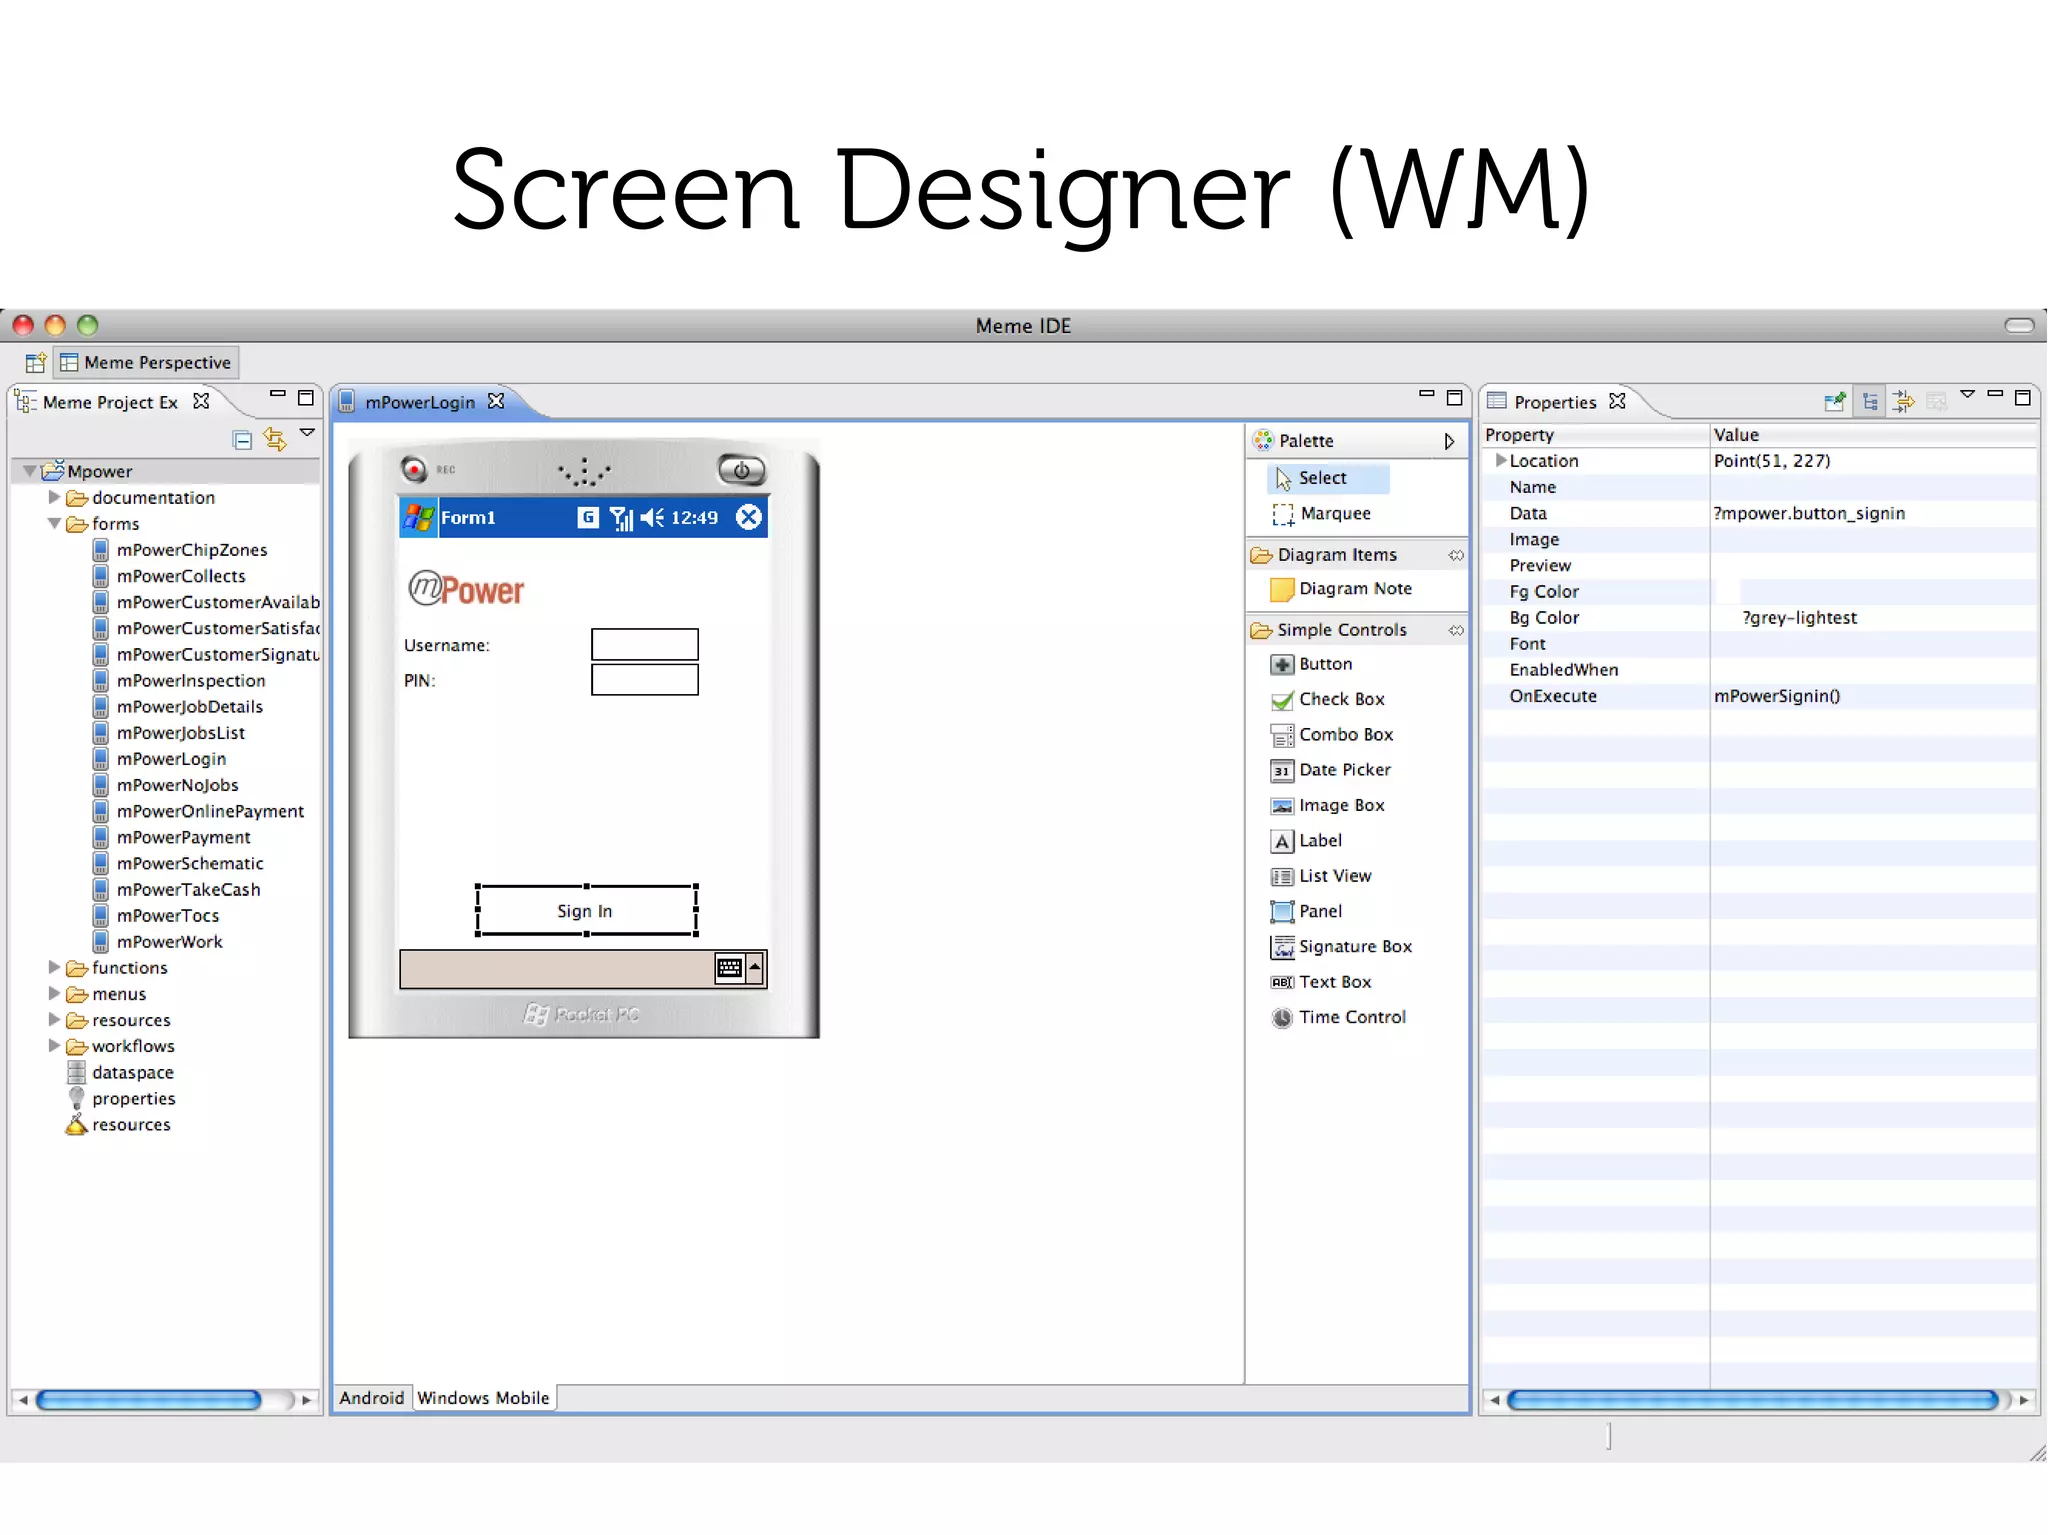
Task: Click the Bg Color value ?grey-lightest
Action: pos(1799,618)
